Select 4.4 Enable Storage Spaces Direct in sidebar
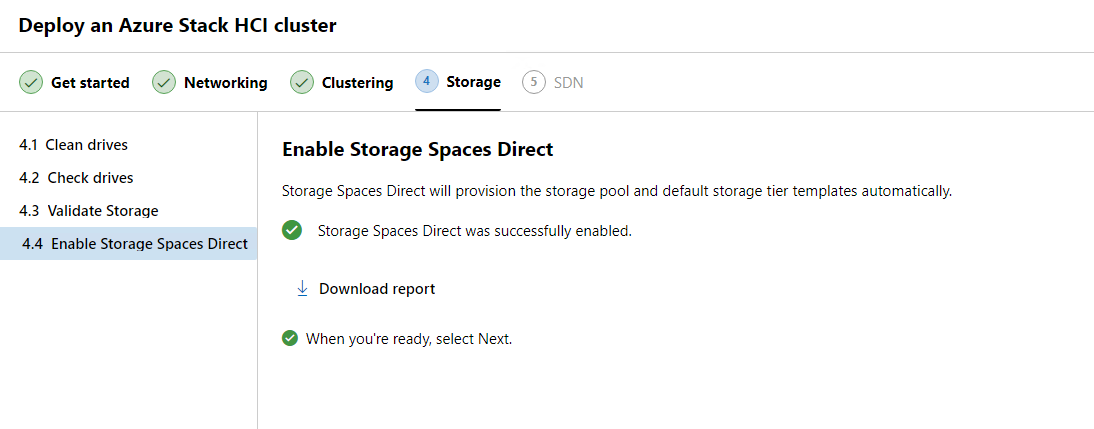Image resolution: width=1094 pixels, height=429 pixels. 135,244
